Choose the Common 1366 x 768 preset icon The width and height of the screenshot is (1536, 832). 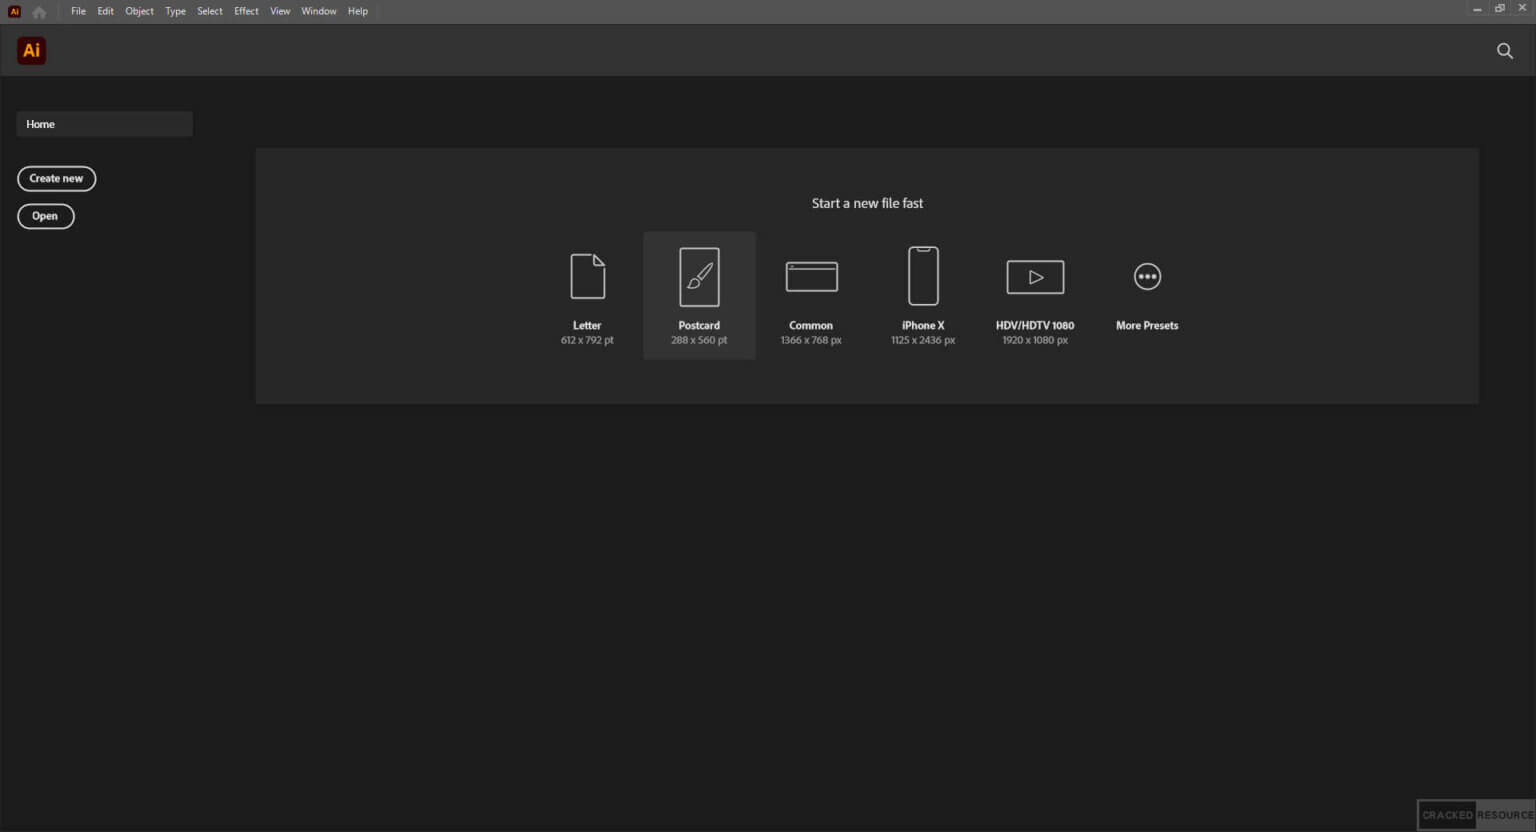point(811,276)
